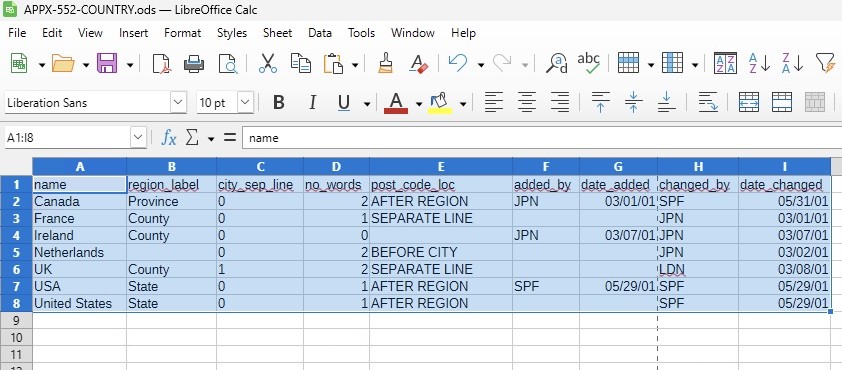
Task: Apply italic formatting
Action: [x=312, y=103]
